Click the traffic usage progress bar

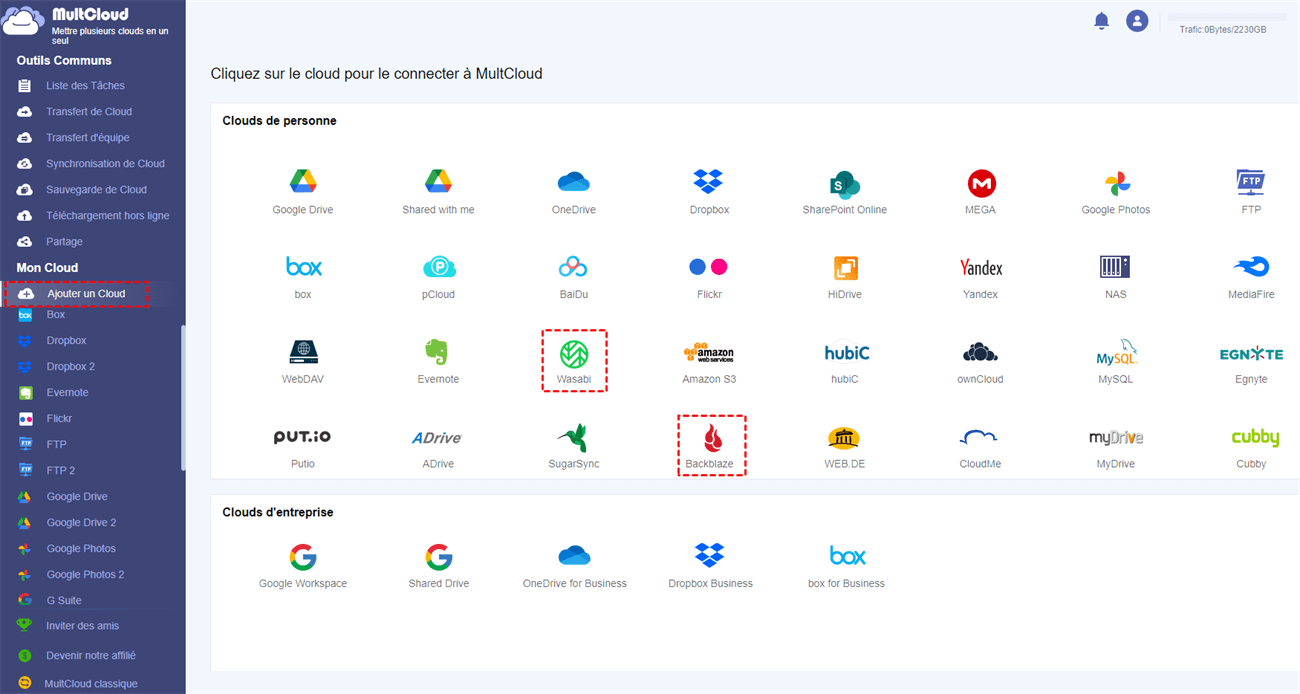click(1227, 18)
